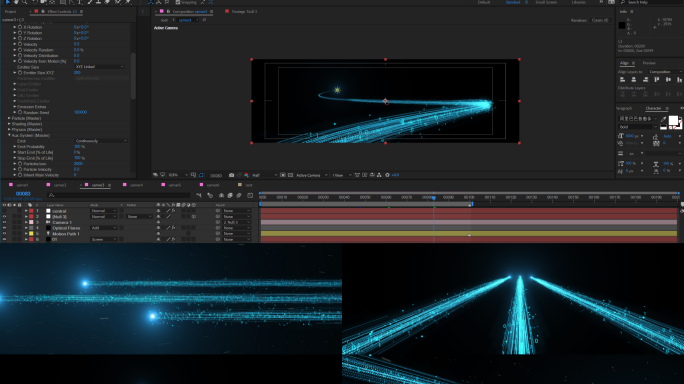The width and height of the screenshot is (684, 384).
Task: Switch to the camera4 timeline tab
Action: coord(136,185)
